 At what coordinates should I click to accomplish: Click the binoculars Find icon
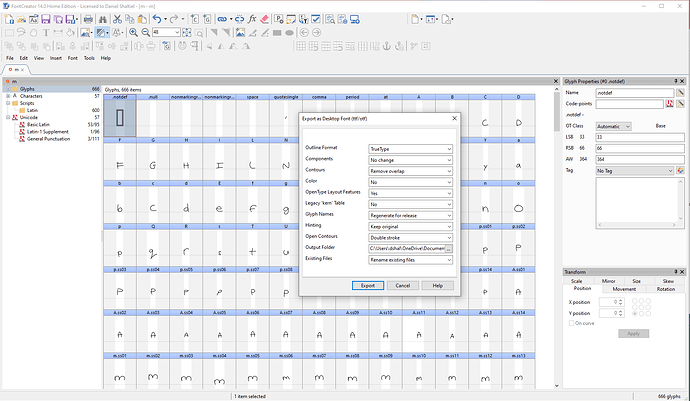point(103,19)
